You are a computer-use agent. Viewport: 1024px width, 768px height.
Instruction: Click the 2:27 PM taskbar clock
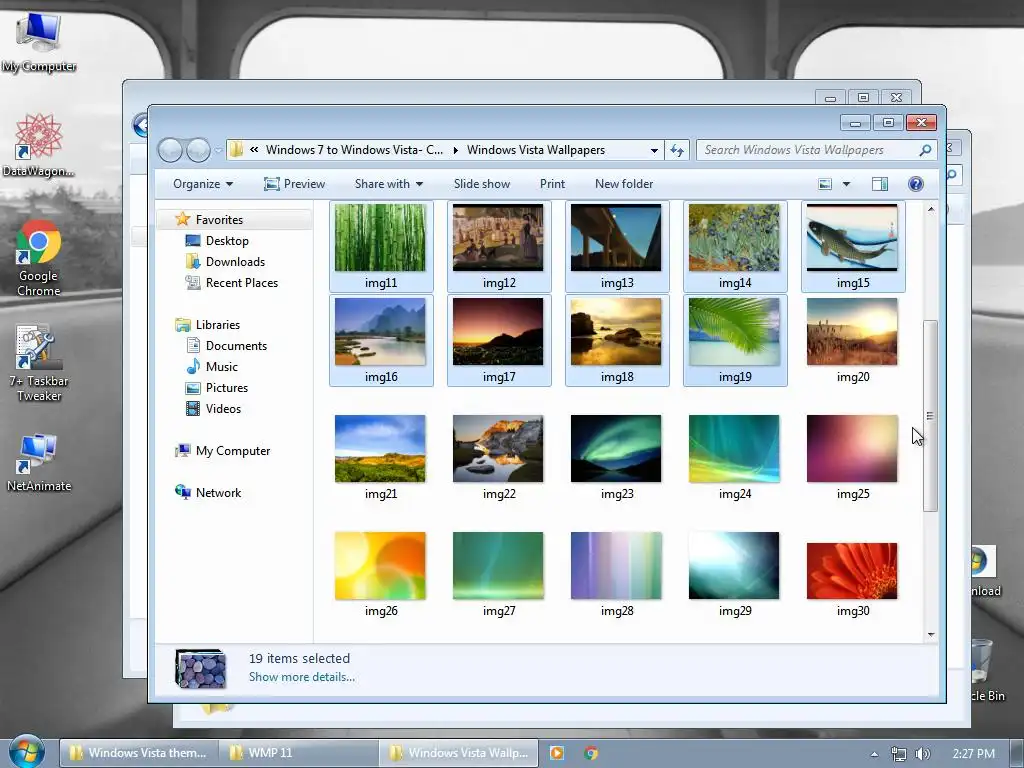click(x=973, y=754)
